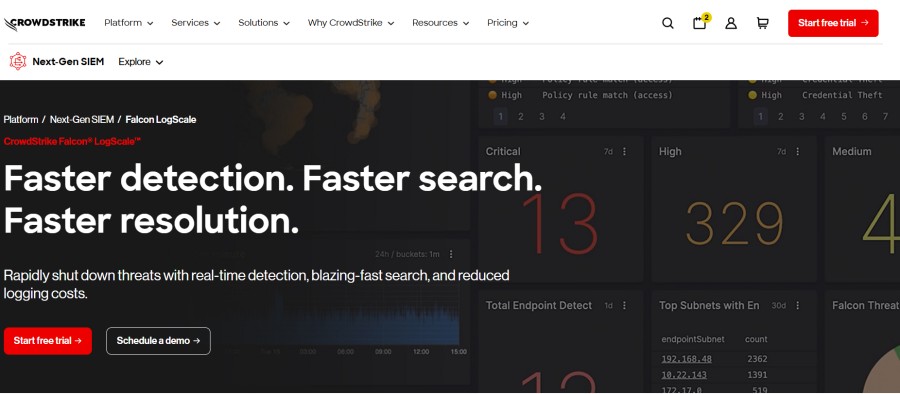Click the count value 1391
900x394 pixels.
(757, 374)
